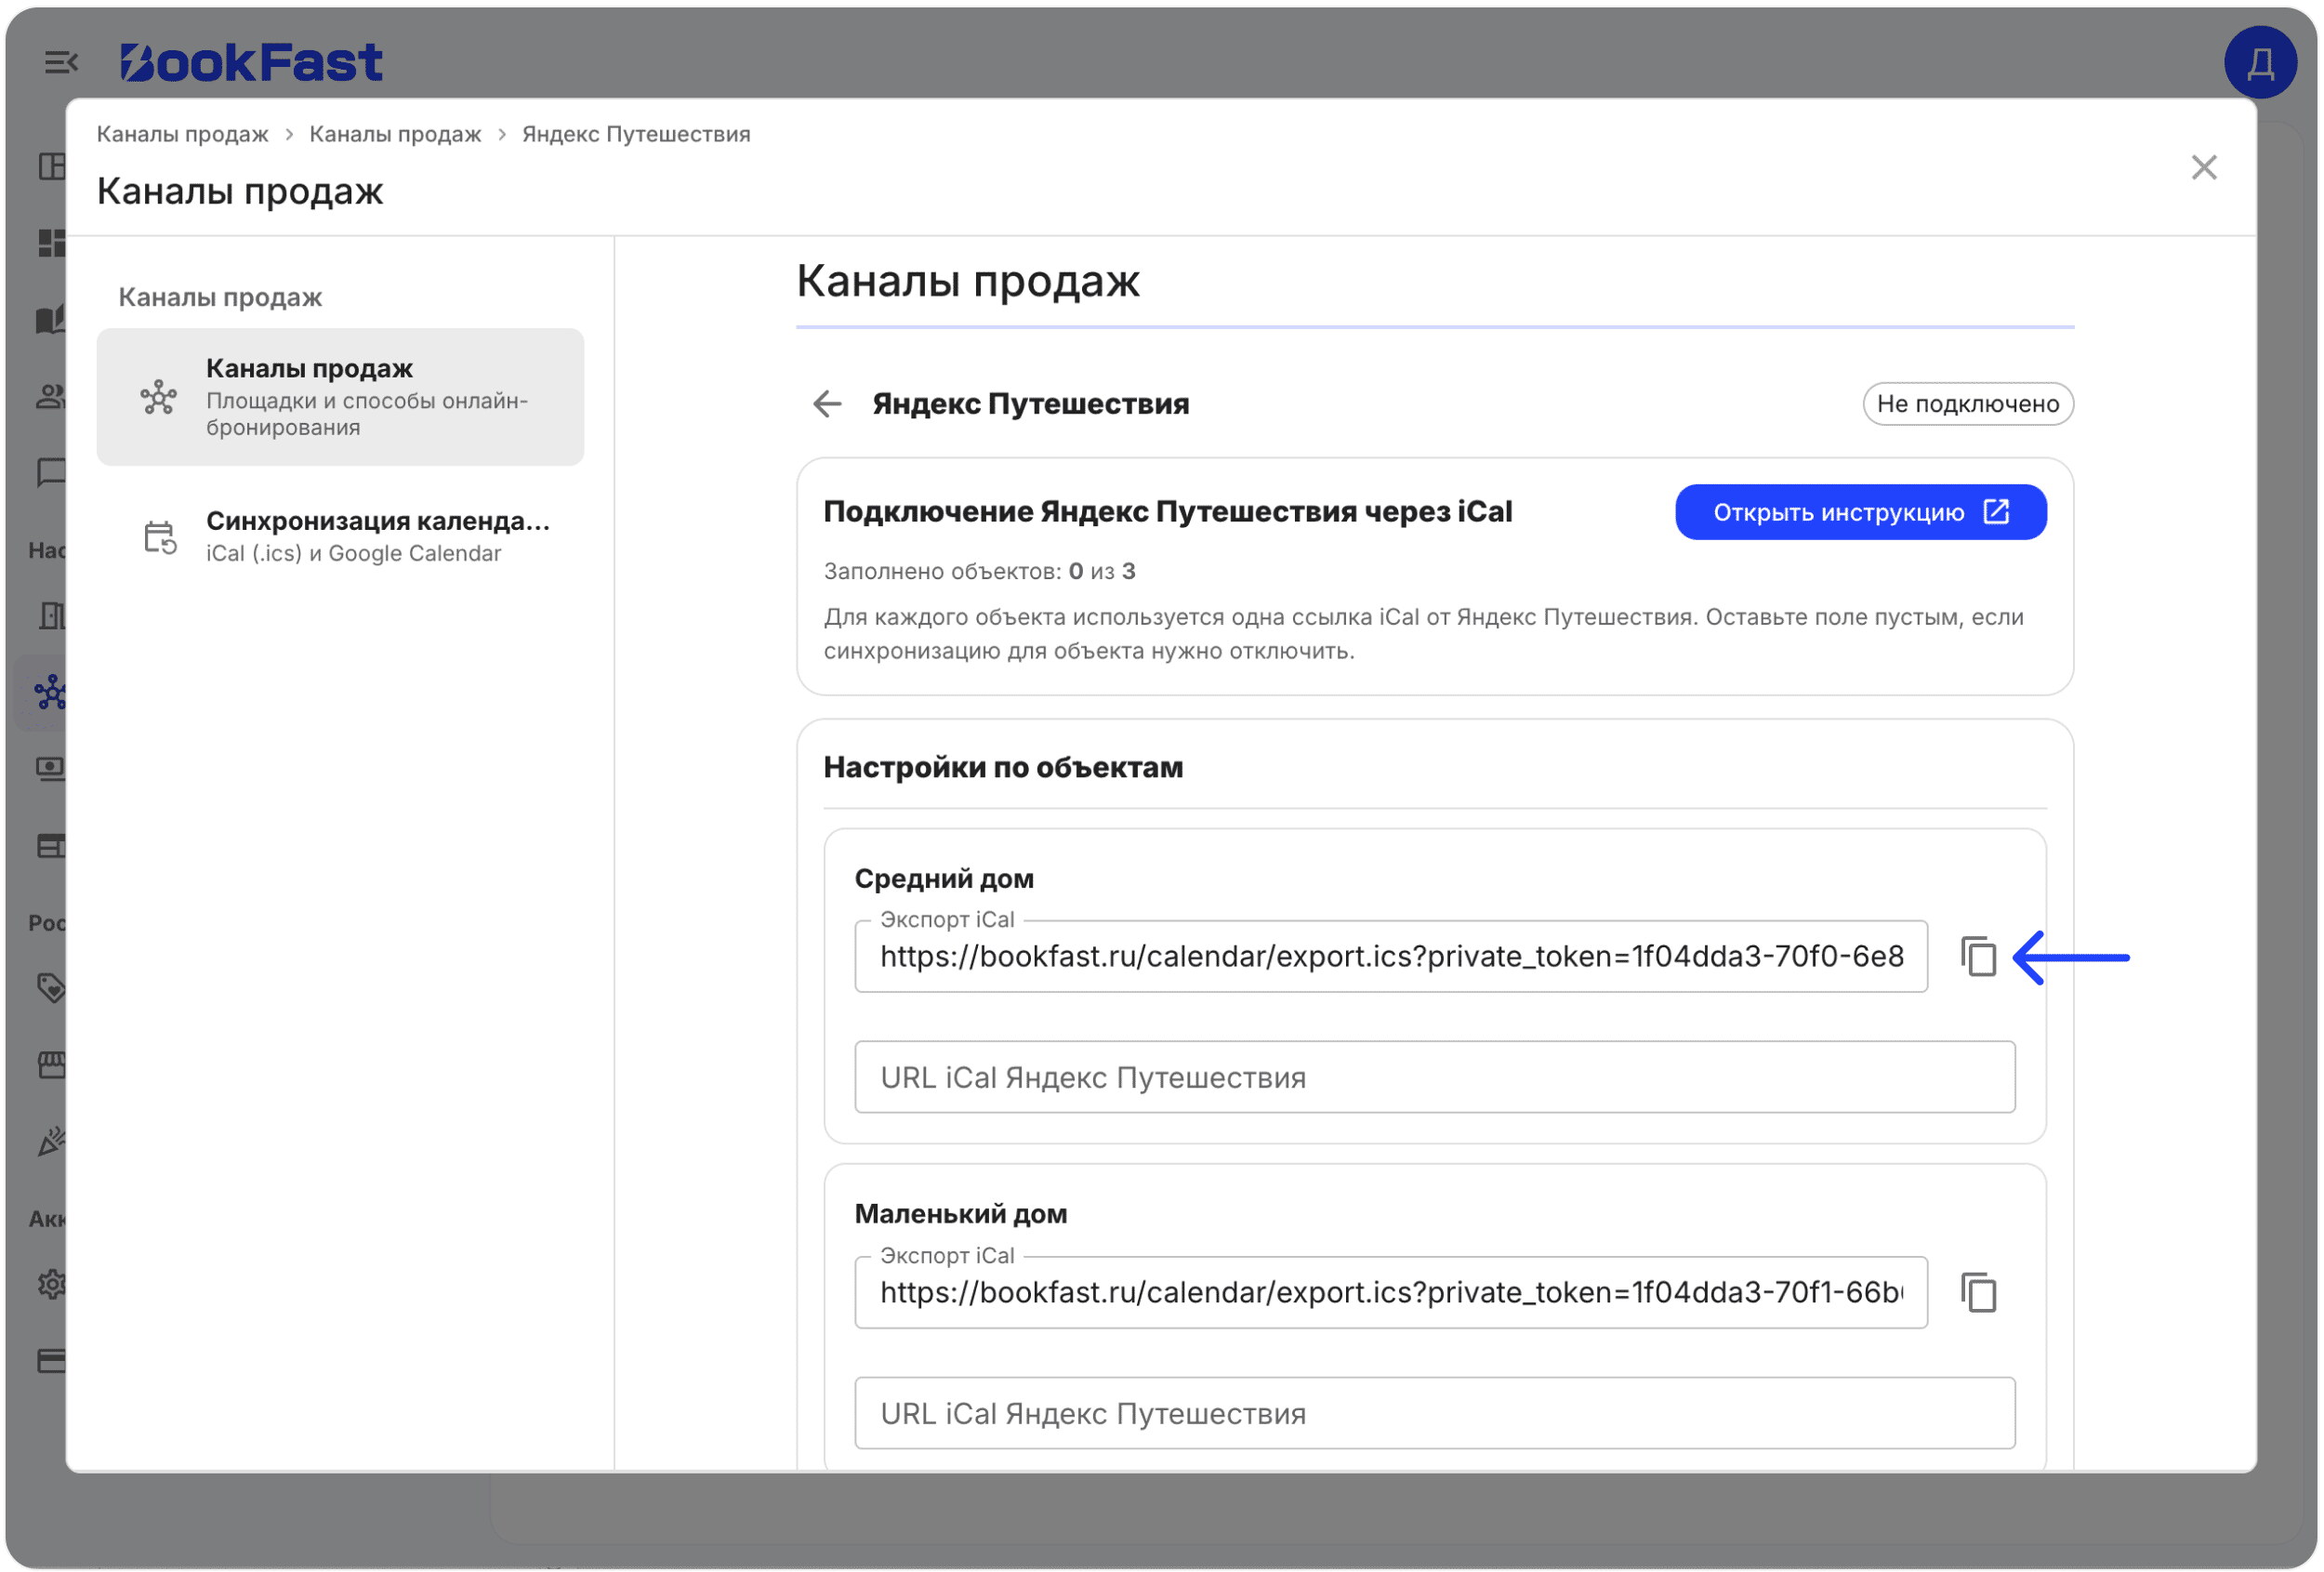Click the BookFast logo
The height and width of the screenshot is (1572, 2324).
coord(251,62)
